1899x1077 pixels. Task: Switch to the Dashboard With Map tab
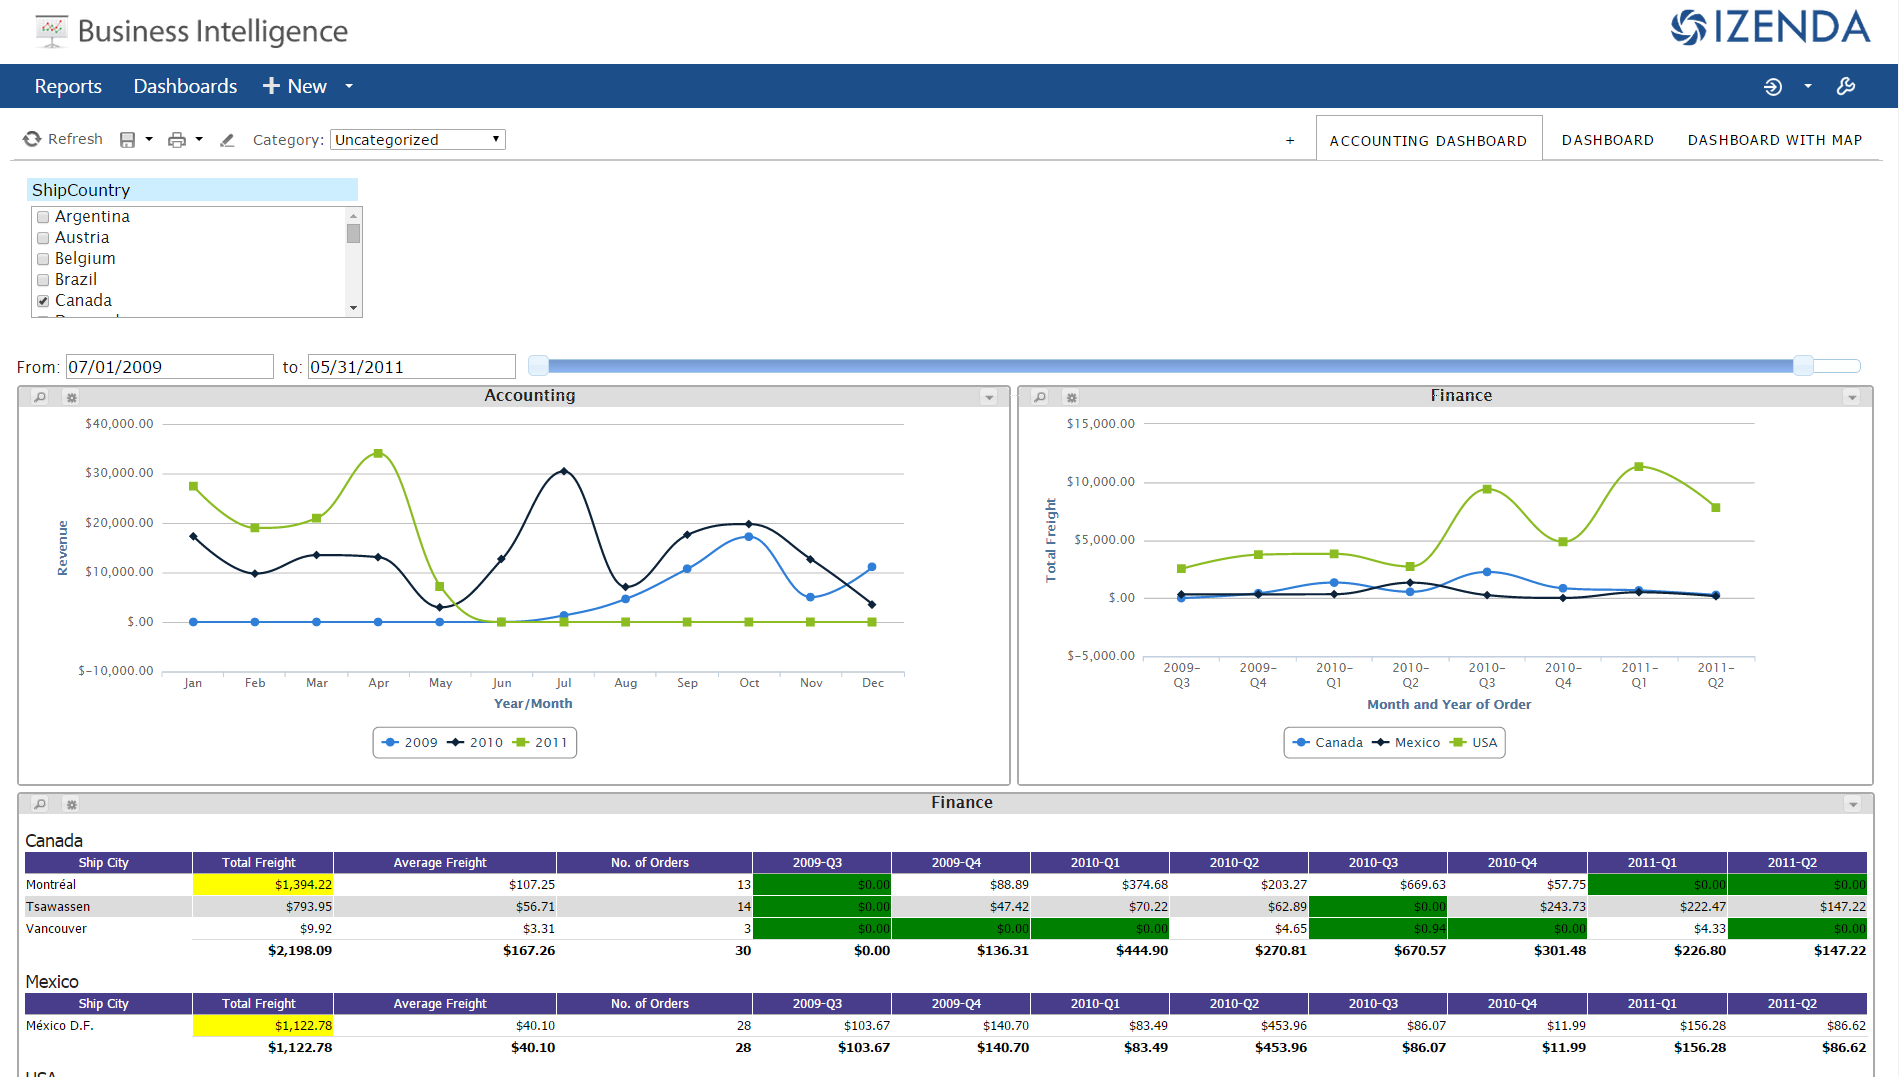coord(1774,140)
